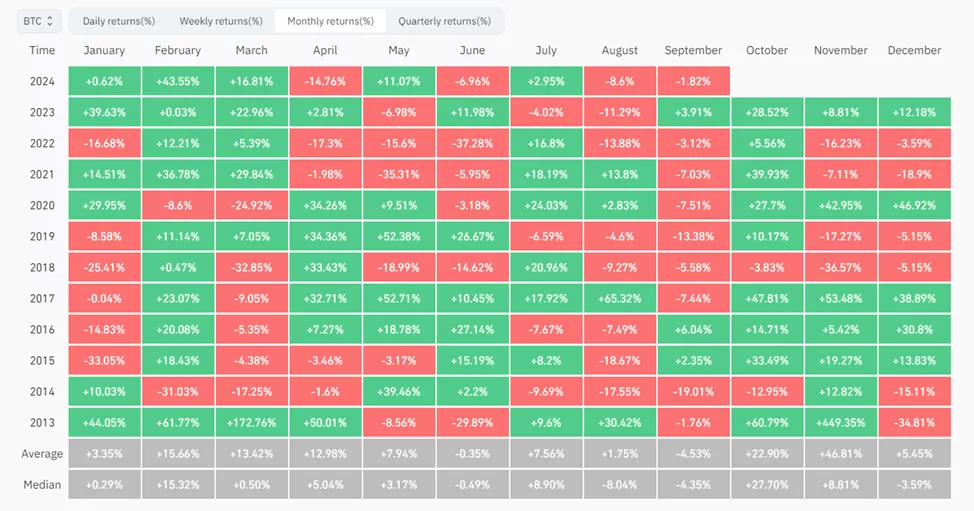Open the Quarterly returns(%) tab

click(x=444, y=21)
